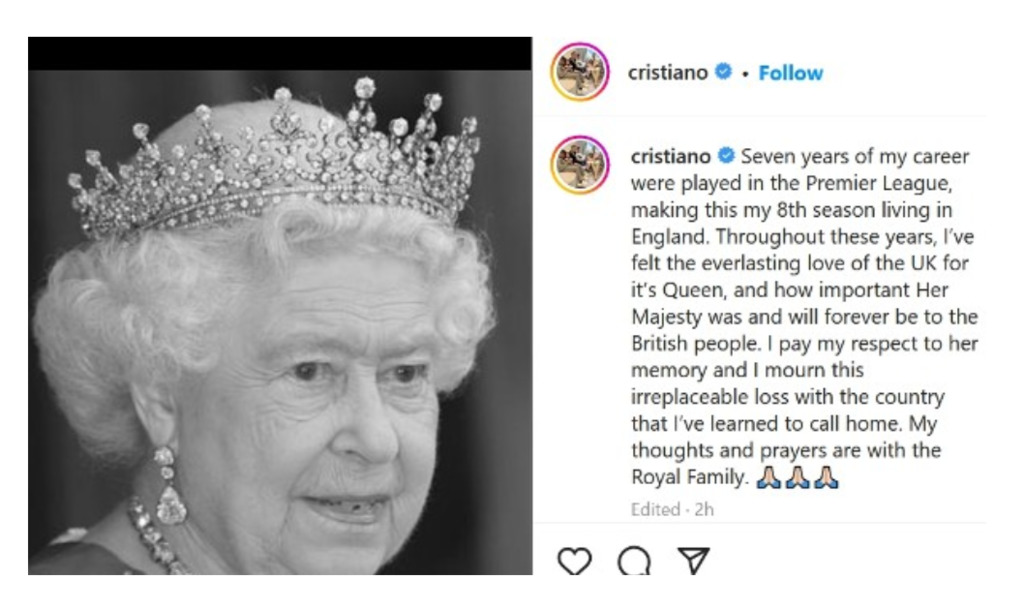Like the post with the heart icon

(x=575, y=561)
